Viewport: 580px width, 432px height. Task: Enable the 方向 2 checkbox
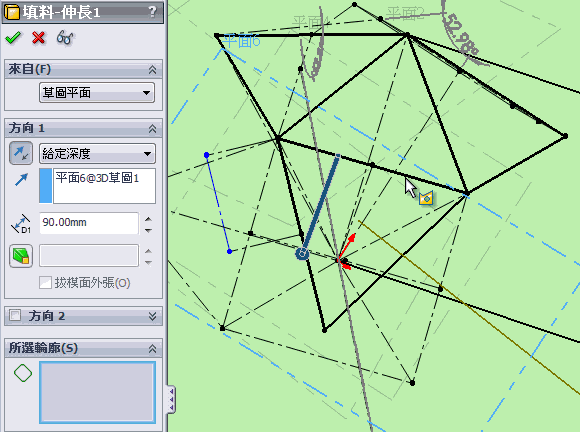15,315
